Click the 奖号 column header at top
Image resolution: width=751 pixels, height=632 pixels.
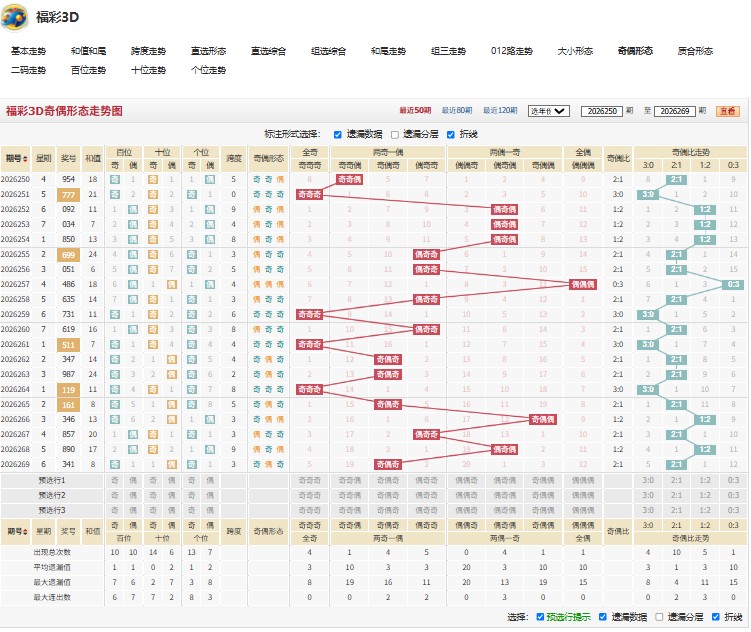pos(68,158)
